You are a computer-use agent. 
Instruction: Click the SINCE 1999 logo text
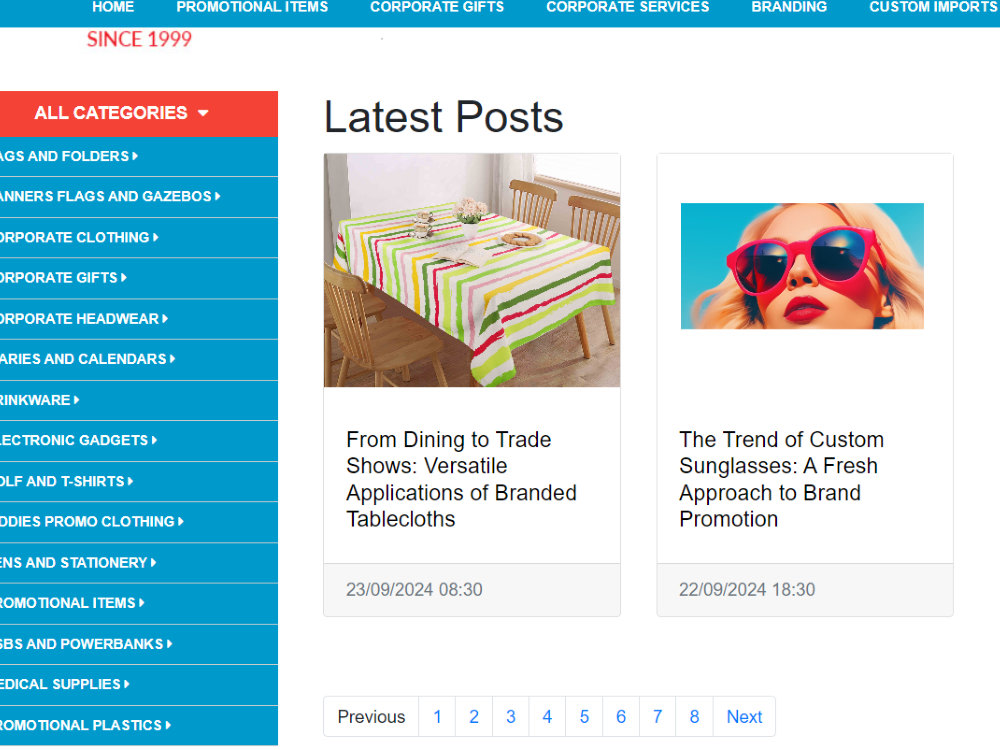tap(139, 40)
